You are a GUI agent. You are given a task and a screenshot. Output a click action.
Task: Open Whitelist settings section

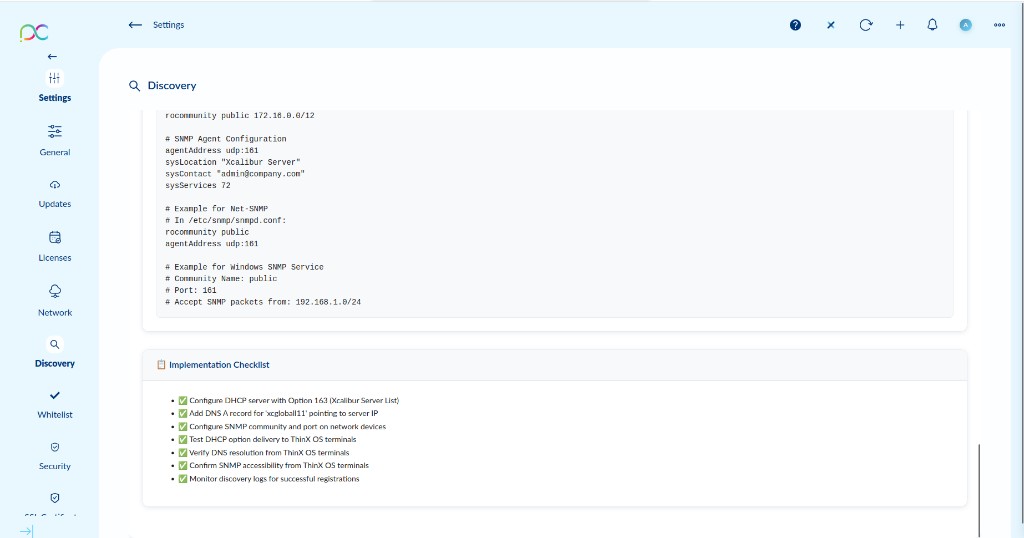[x=55, y=403]
